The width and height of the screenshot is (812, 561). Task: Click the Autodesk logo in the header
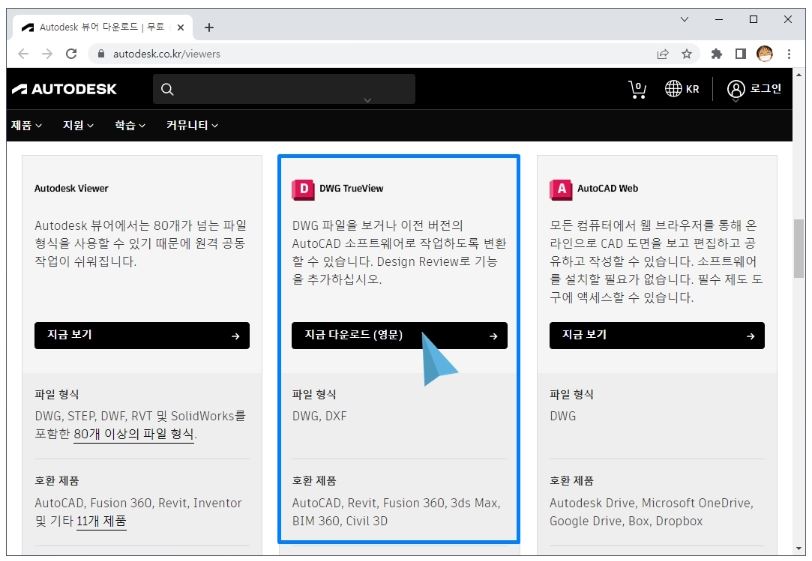(x=64, y=89)
